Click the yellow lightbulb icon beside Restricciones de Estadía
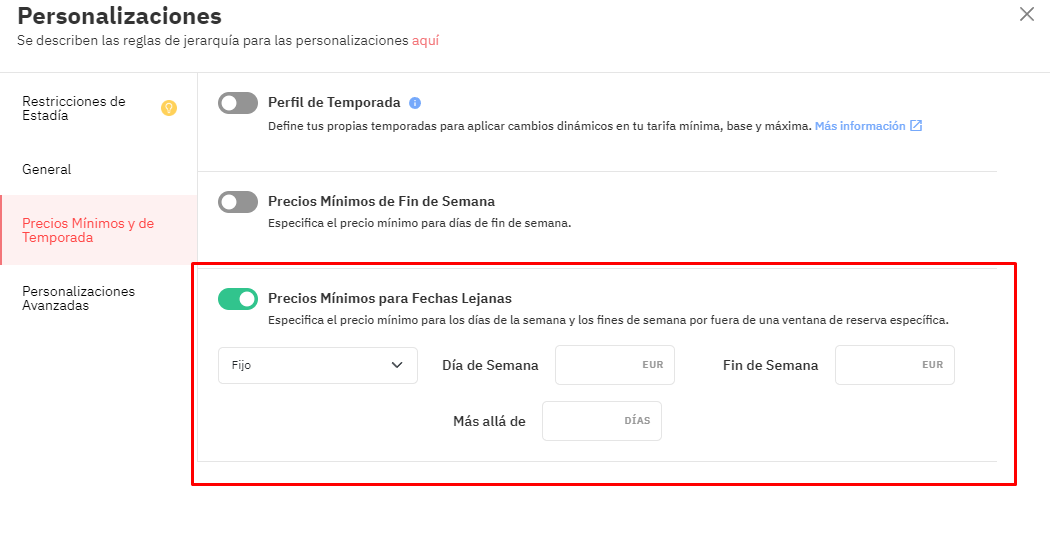Screen dimensions: 1050x556 (x=169, y=108)
